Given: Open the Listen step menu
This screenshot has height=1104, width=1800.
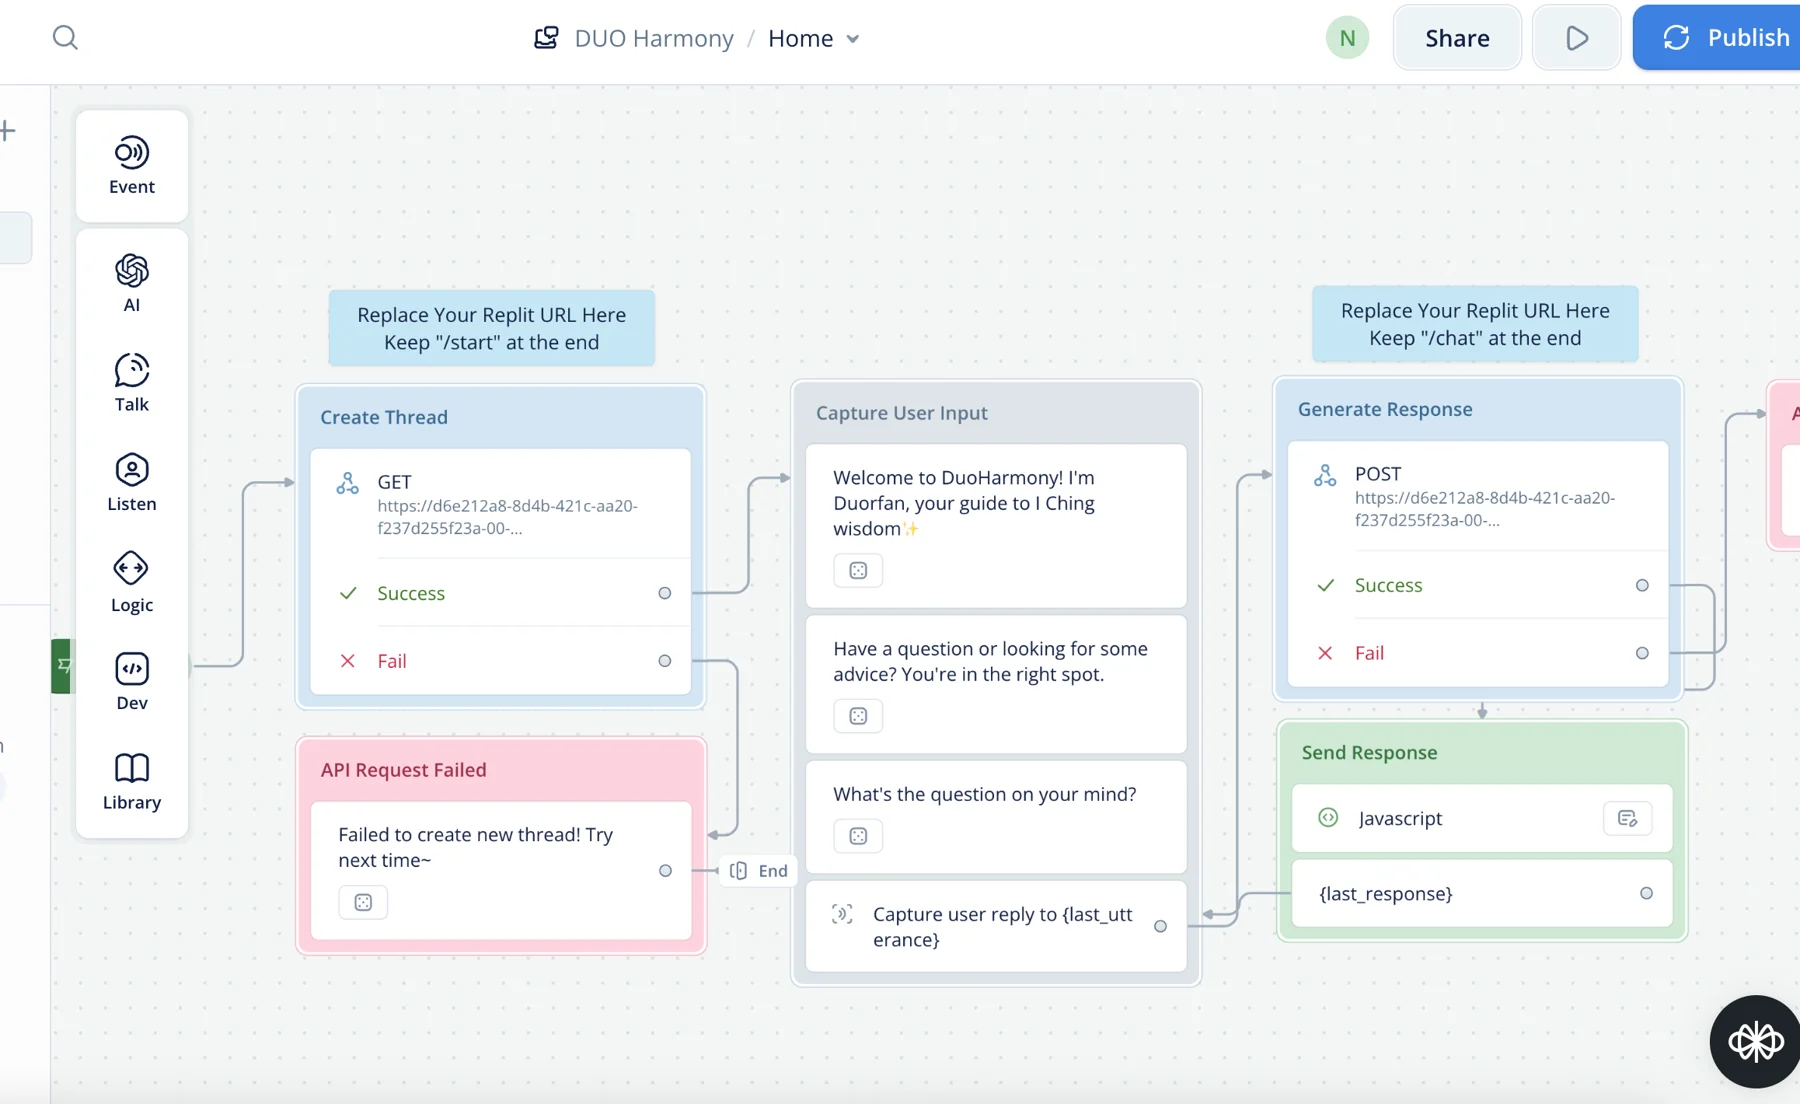Looking at the screenshot, I should point(132,483).
